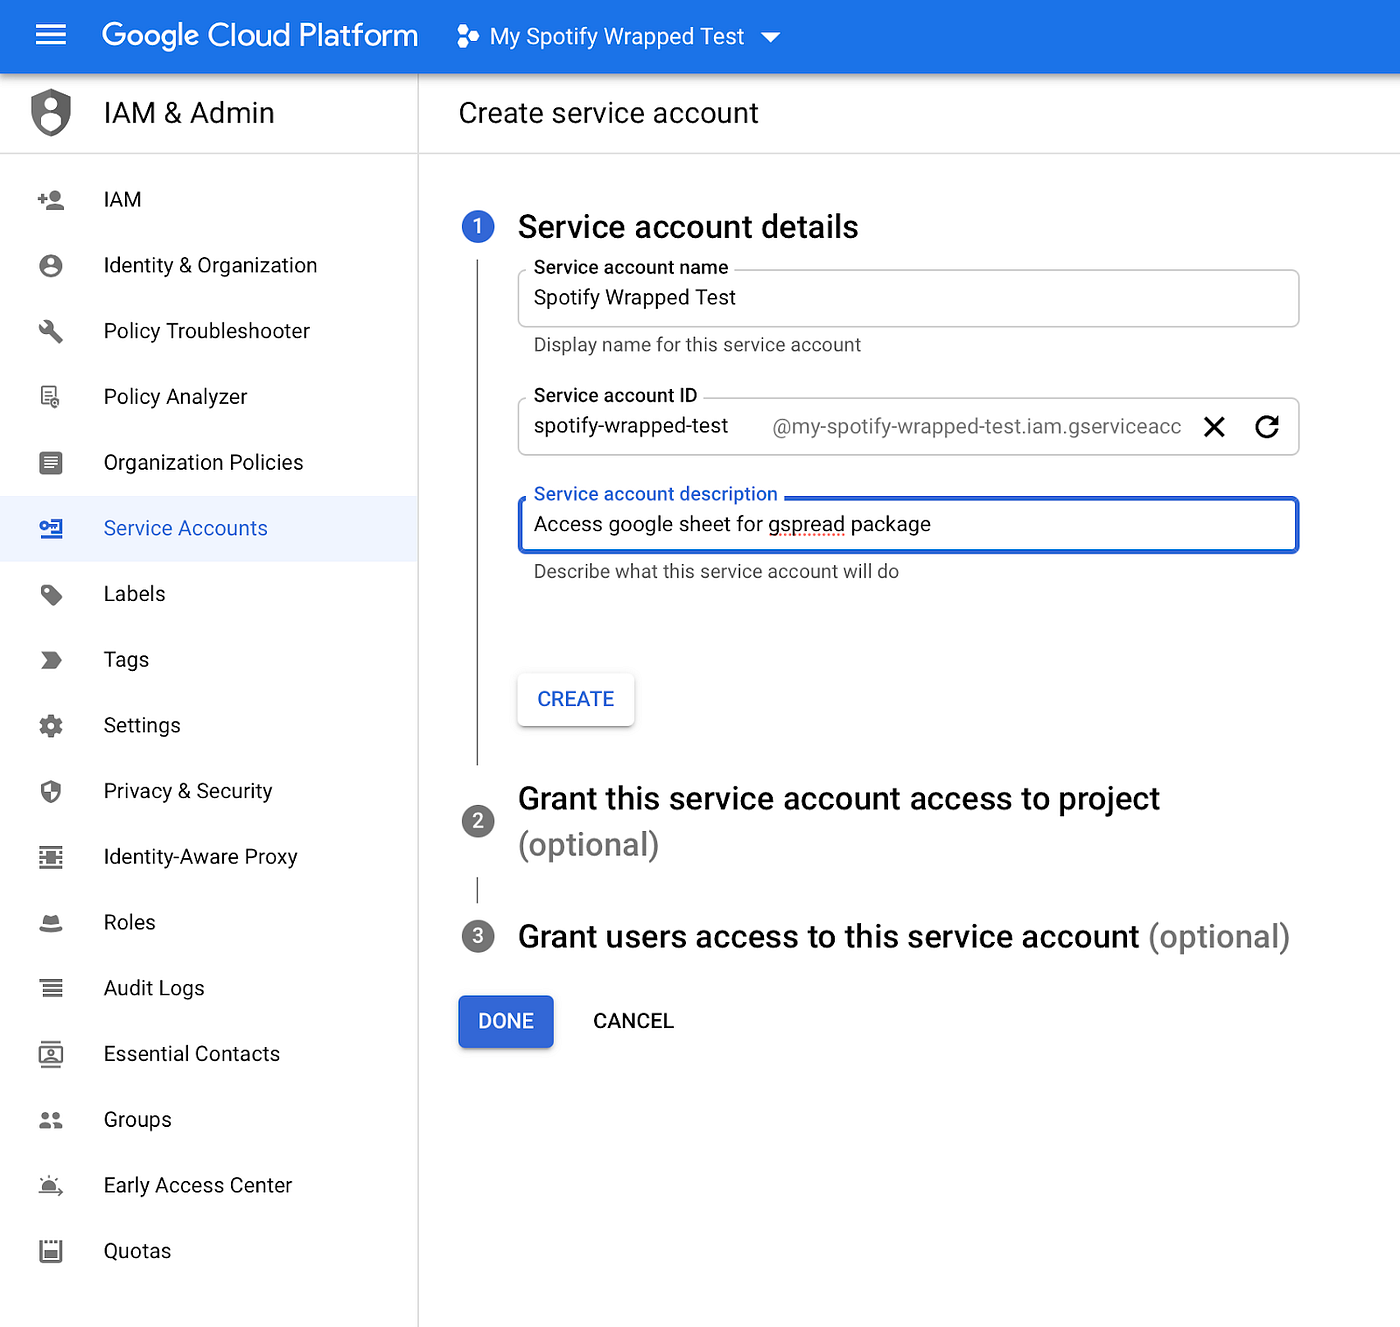Clear the service account ID with X
The image size is (1400, 1327).
tap(1214, 427)
